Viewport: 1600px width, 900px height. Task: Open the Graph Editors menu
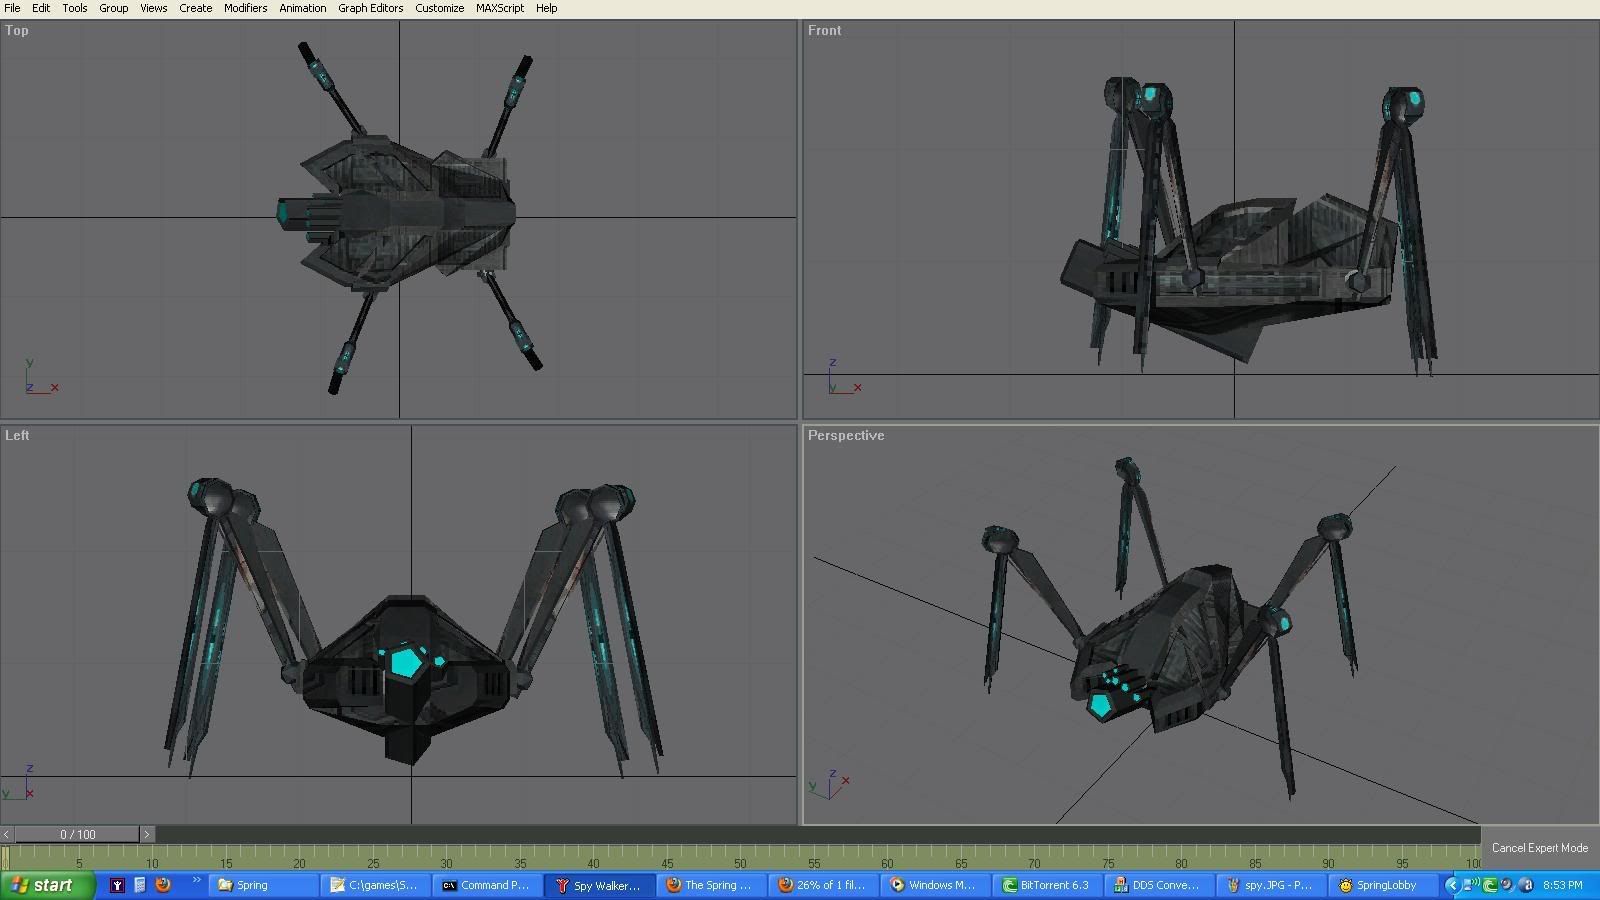click(x=370, y=8)
